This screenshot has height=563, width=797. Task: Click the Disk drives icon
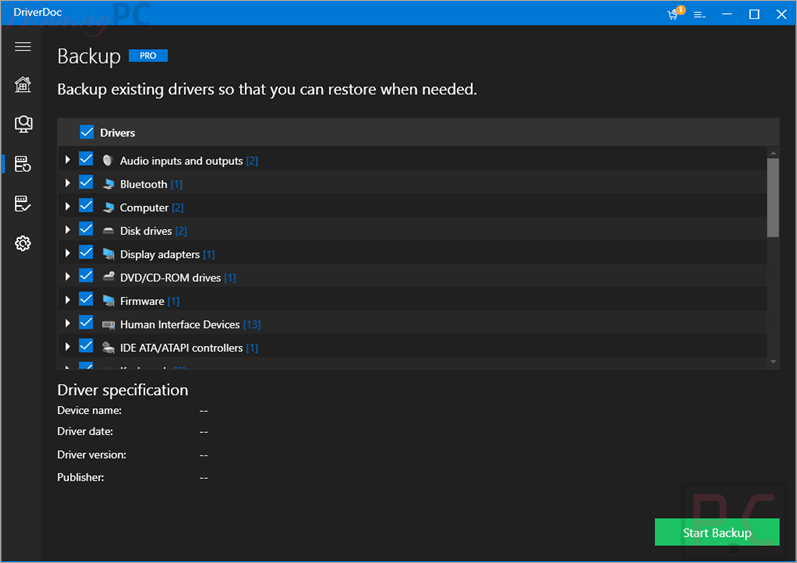click(108, 231)
